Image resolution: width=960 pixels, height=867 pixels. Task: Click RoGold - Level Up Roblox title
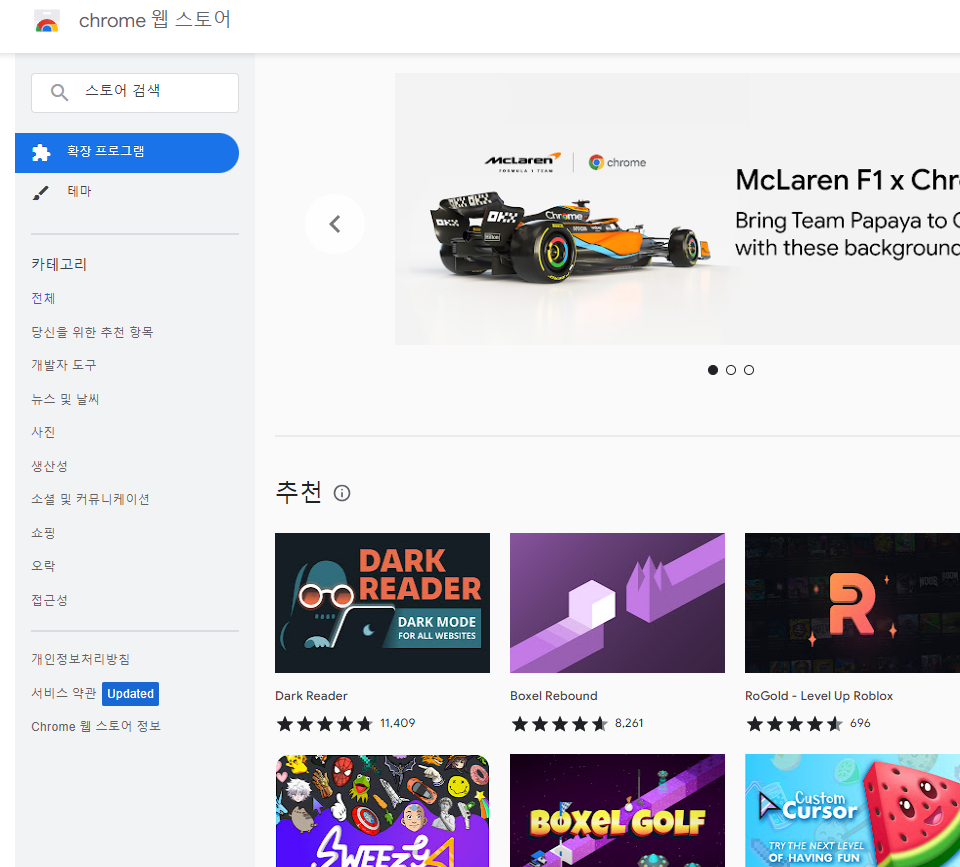point(819,696)
